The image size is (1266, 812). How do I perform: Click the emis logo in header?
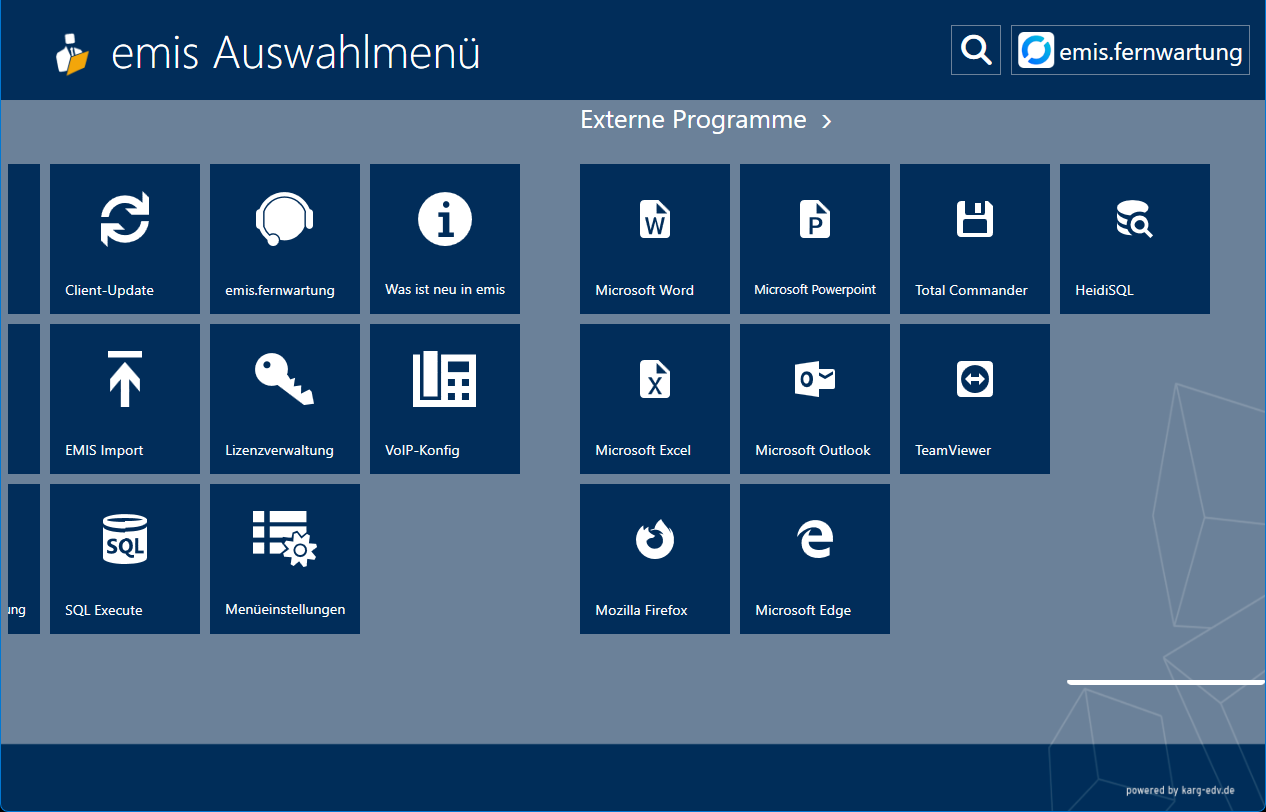point(72,53)
